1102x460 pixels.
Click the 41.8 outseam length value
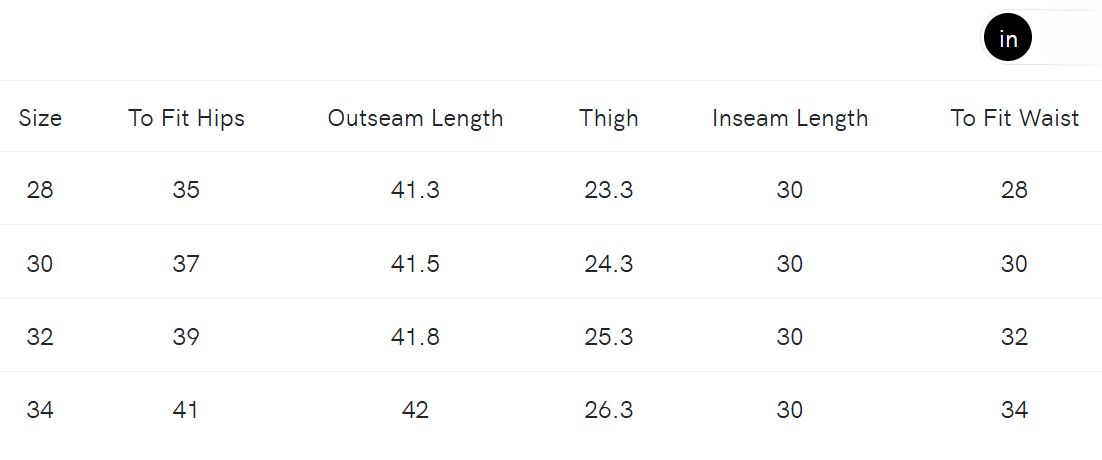(415, 337)
